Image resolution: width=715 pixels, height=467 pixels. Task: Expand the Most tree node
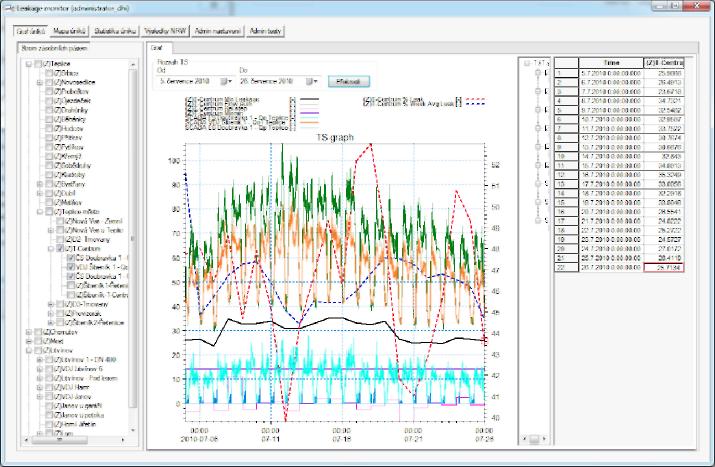pyautogui.click(x=29, y=341)
